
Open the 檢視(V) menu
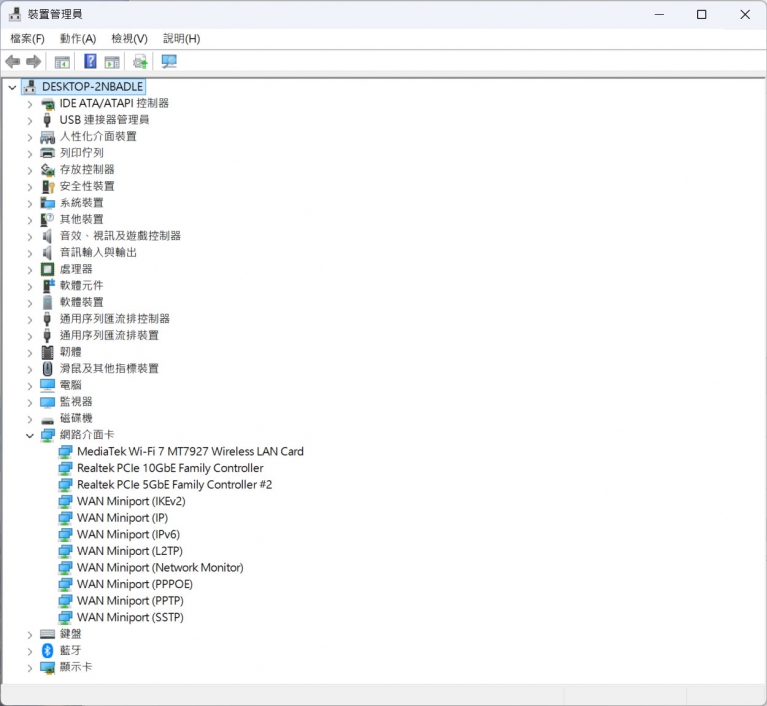(x=129, y=38)
